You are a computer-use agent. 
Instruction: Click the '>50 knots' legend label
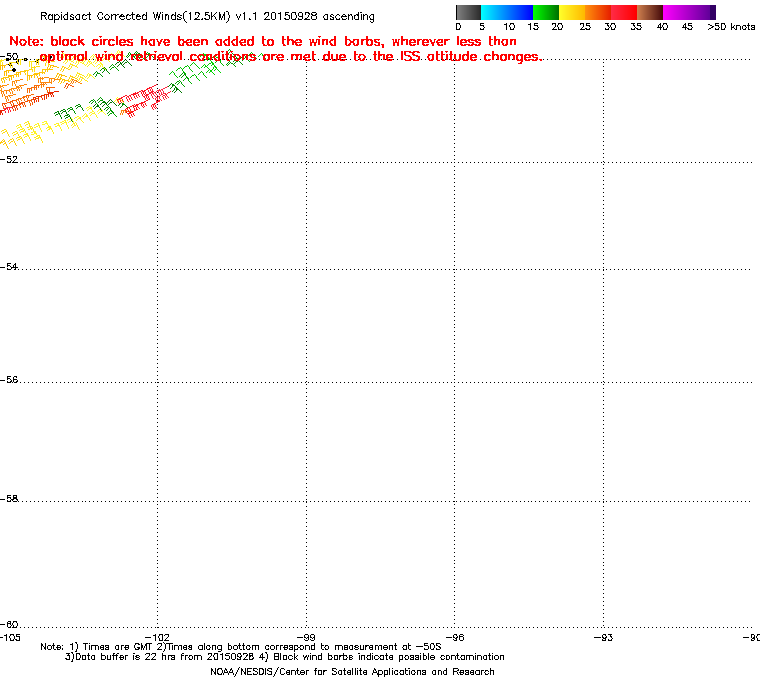point(731,27)
